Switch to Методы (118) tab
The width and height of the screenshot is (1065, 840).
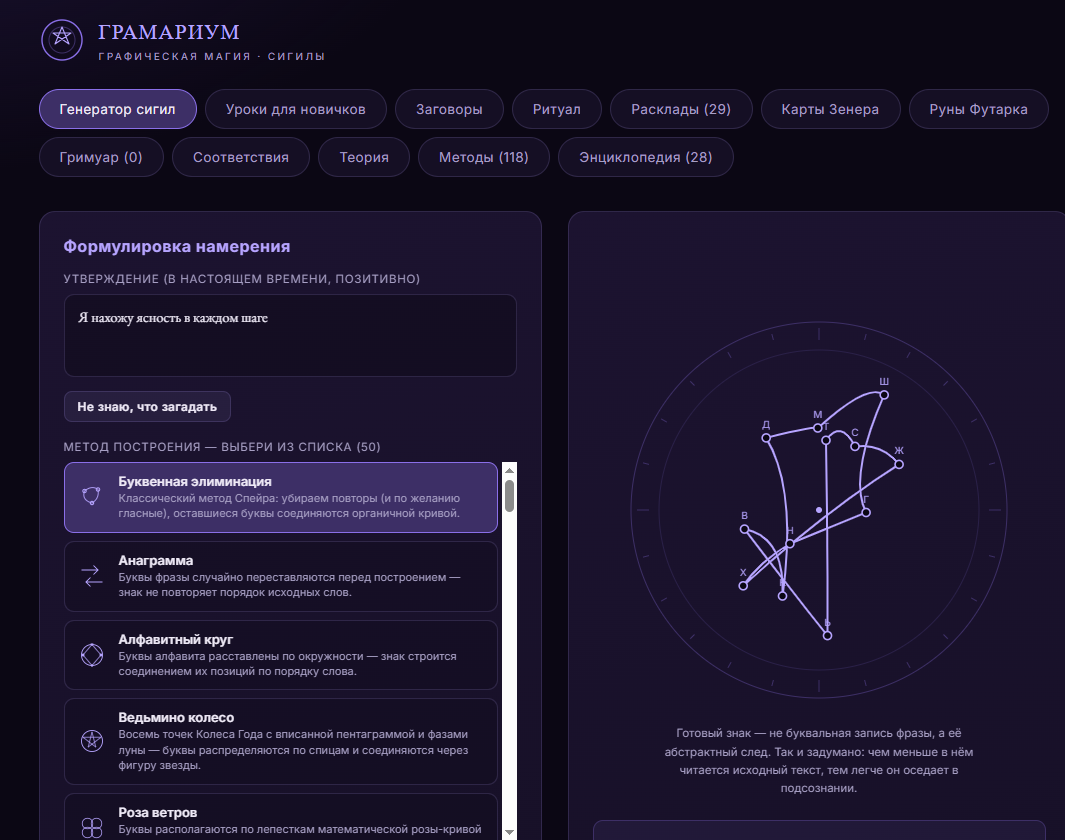click(484, 158)
